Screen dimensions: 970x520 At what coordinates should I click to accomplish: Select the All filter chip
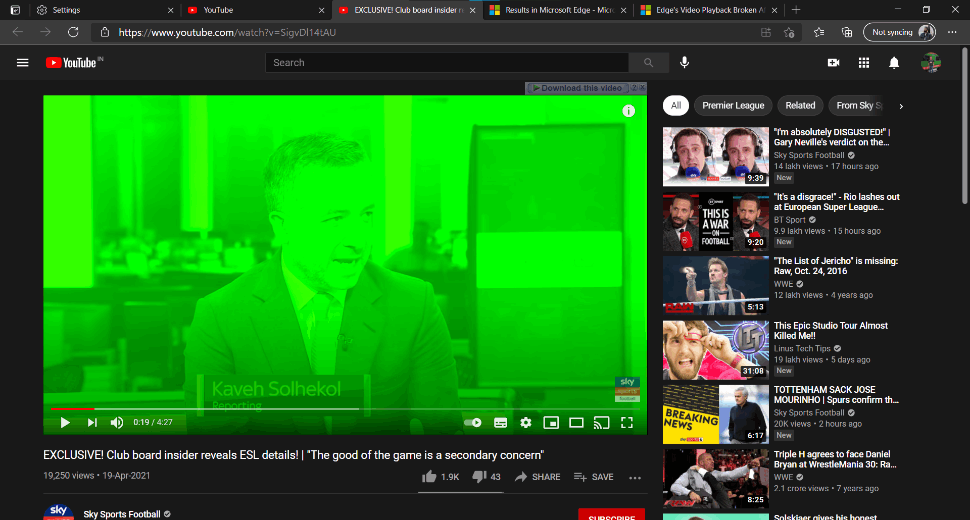[x=676, y=106]
